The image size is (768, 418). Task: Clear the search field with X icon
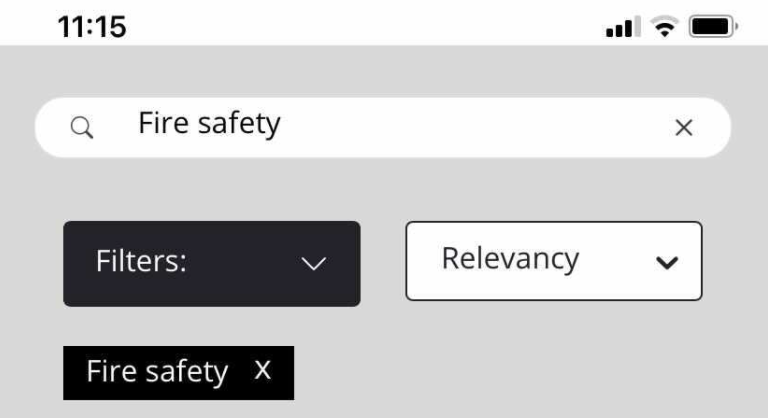point(684,127)
